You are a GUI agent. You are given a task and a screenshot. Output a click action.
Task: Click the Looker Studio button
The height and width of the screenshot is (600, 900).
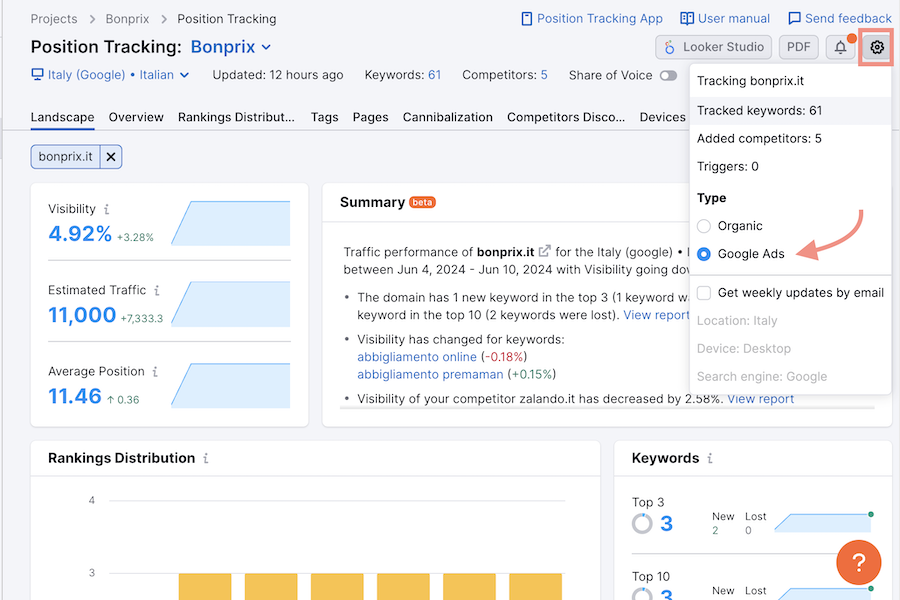[x=714, y=47]
